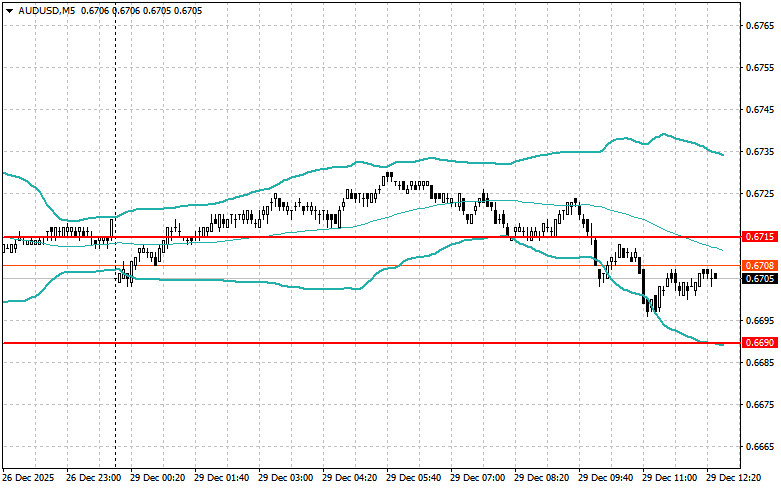Click the 0.6745 price axis value

(761, 110)
